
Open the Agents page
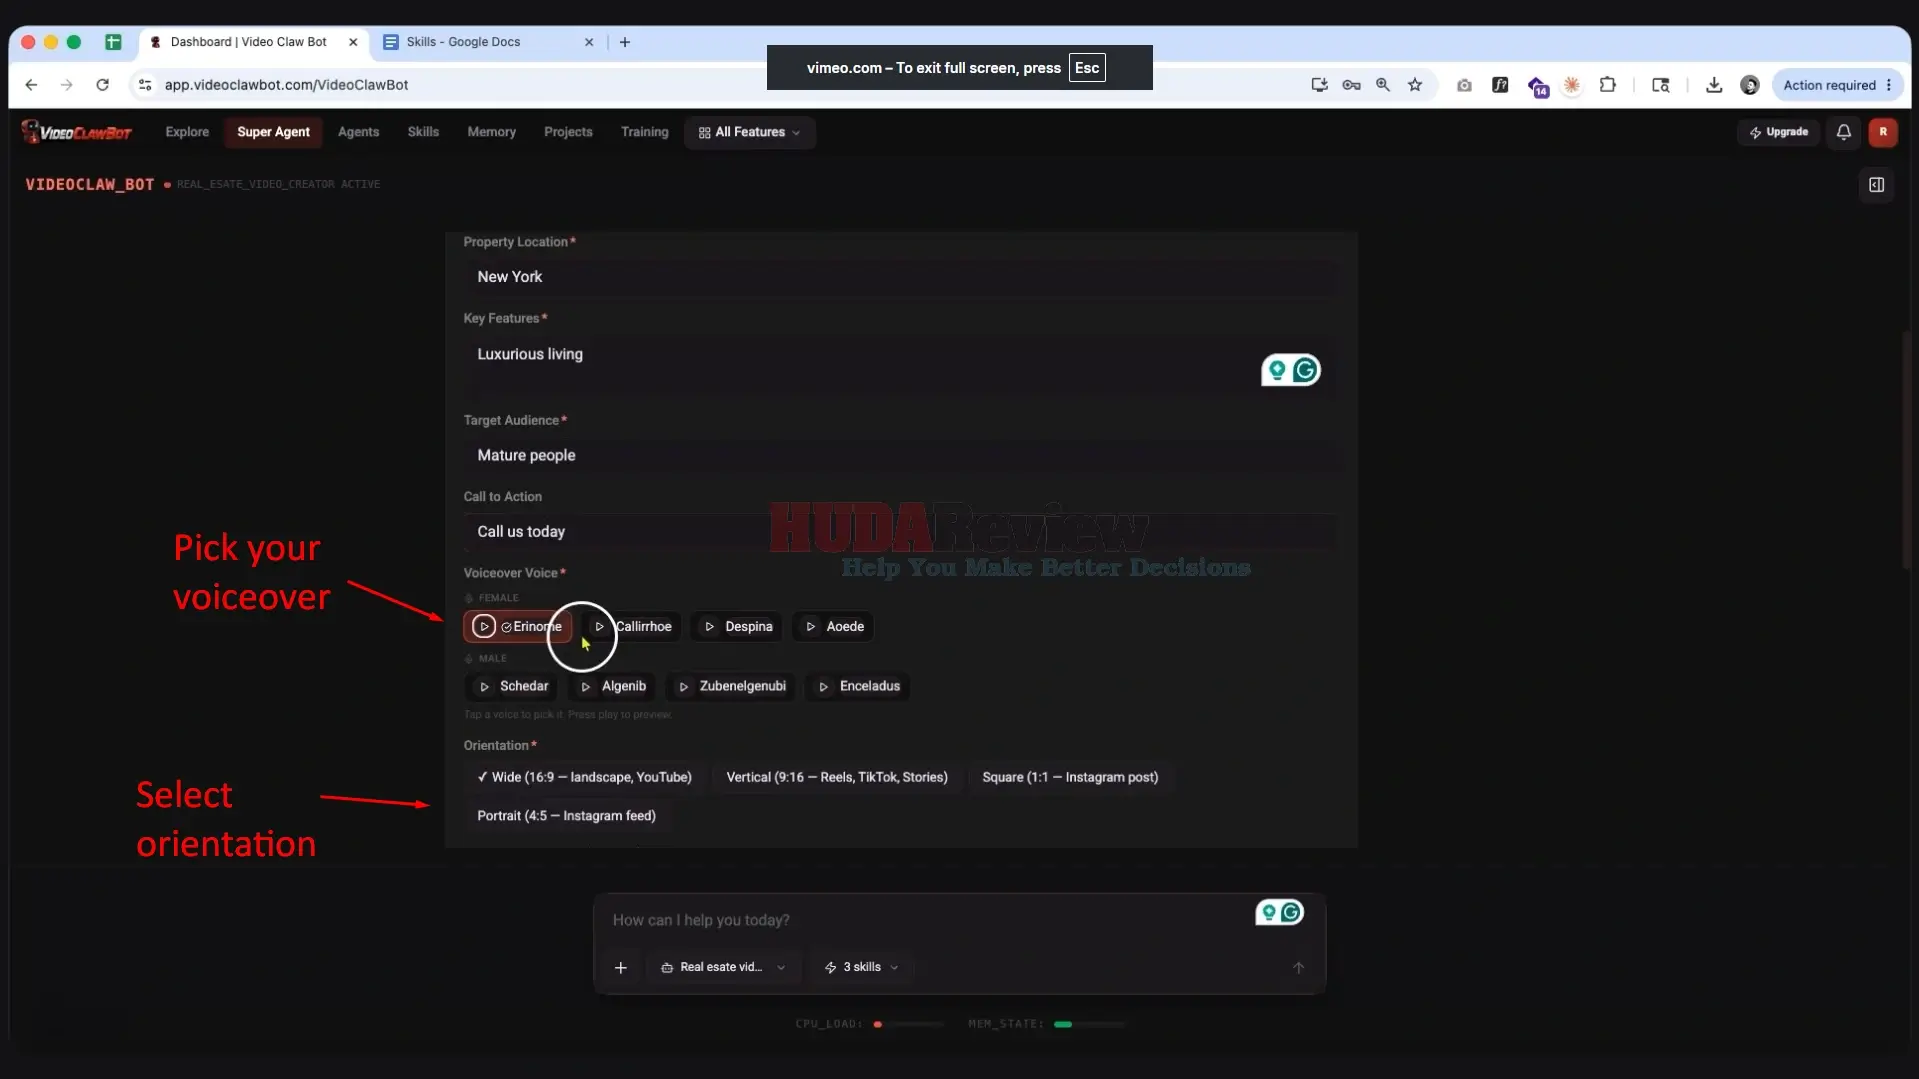click(358, 132)
